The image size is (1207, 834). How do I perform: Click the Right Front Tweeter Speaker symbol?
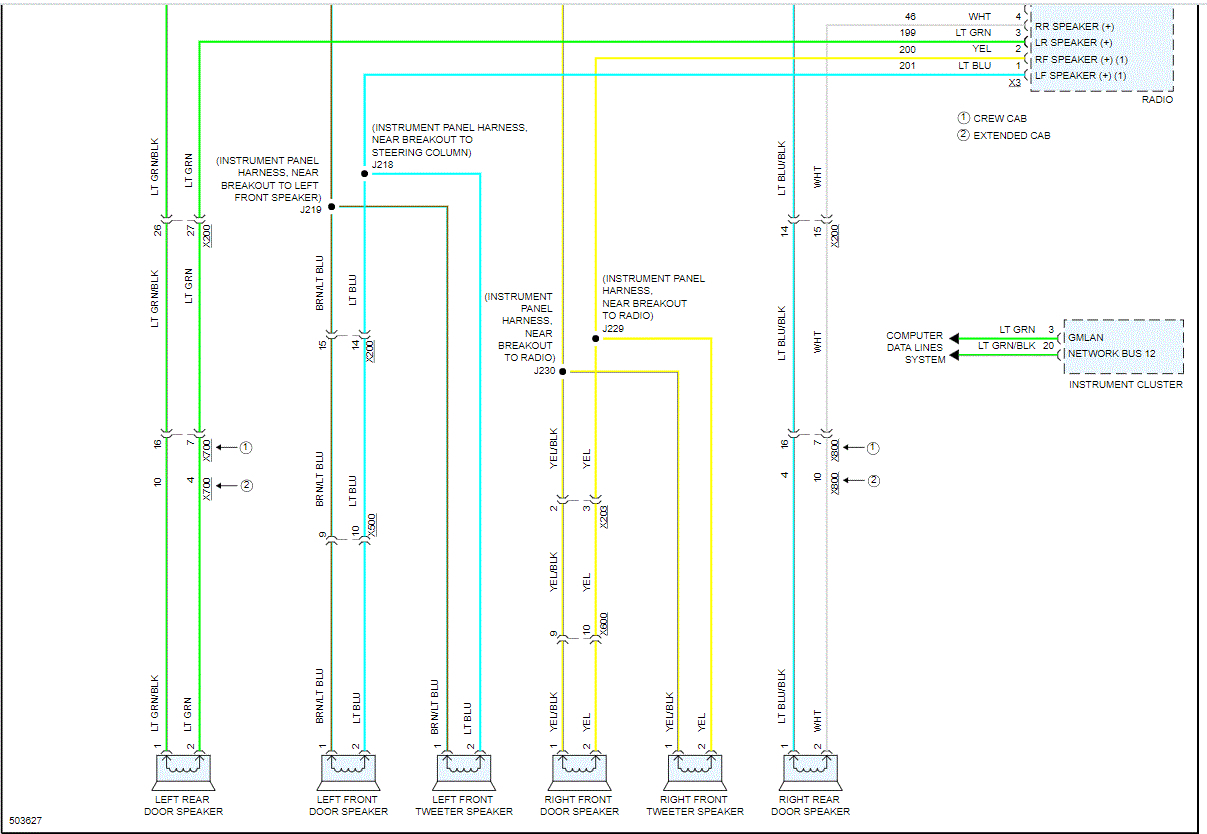(x=695, y=772)
